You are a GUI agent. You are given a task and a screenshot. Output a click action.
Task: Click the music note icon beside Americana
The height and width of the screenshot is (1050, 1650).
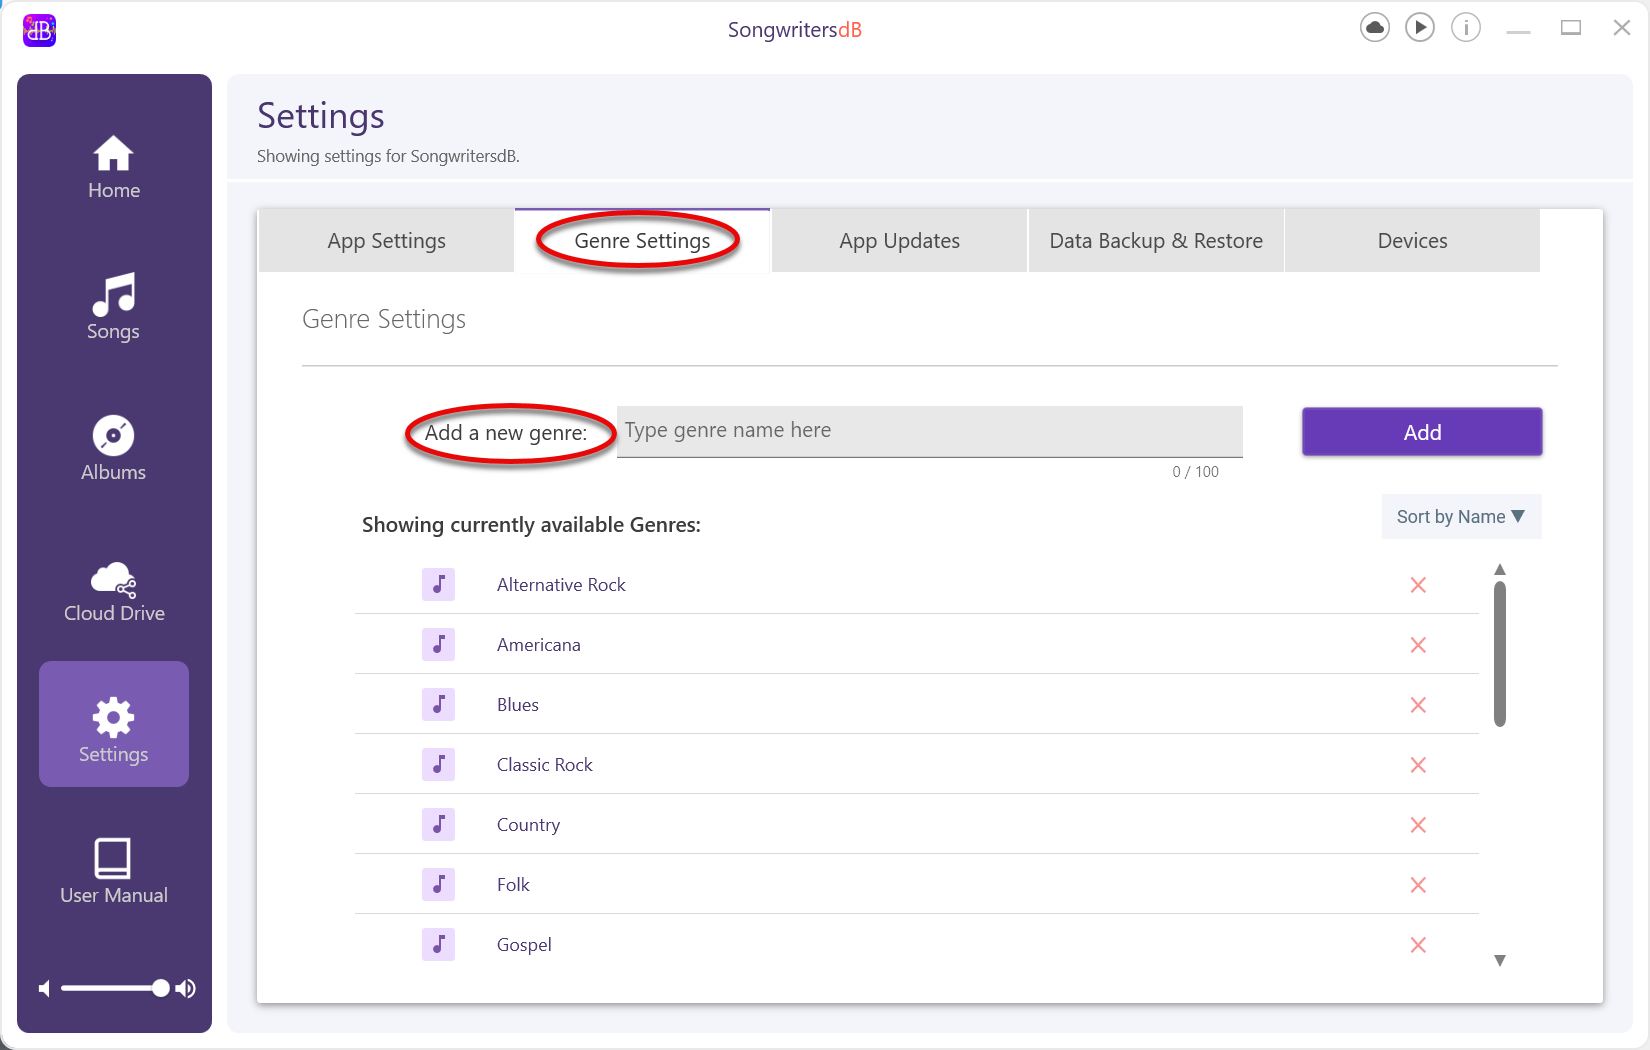click(x=438, y=644)
